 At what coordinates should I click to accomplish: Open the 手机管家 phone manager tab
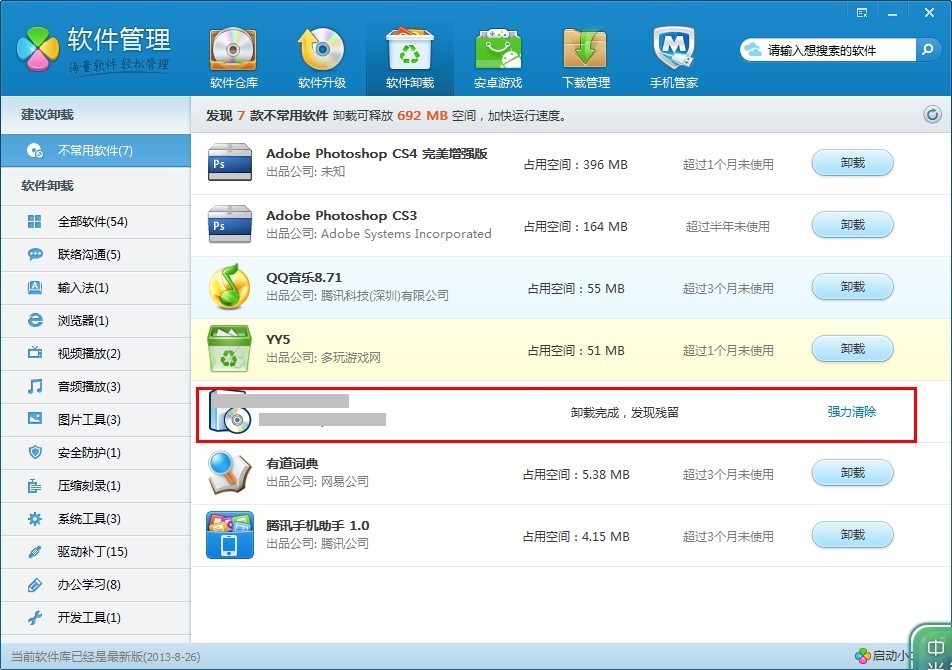coord(674,59)
